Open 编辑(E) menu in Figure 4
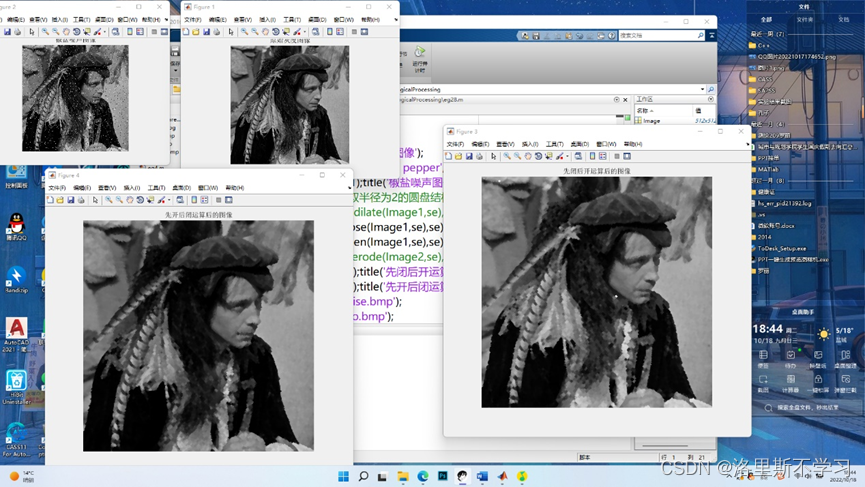This screenshot has height=487, width=865. [x=82, y=188]
